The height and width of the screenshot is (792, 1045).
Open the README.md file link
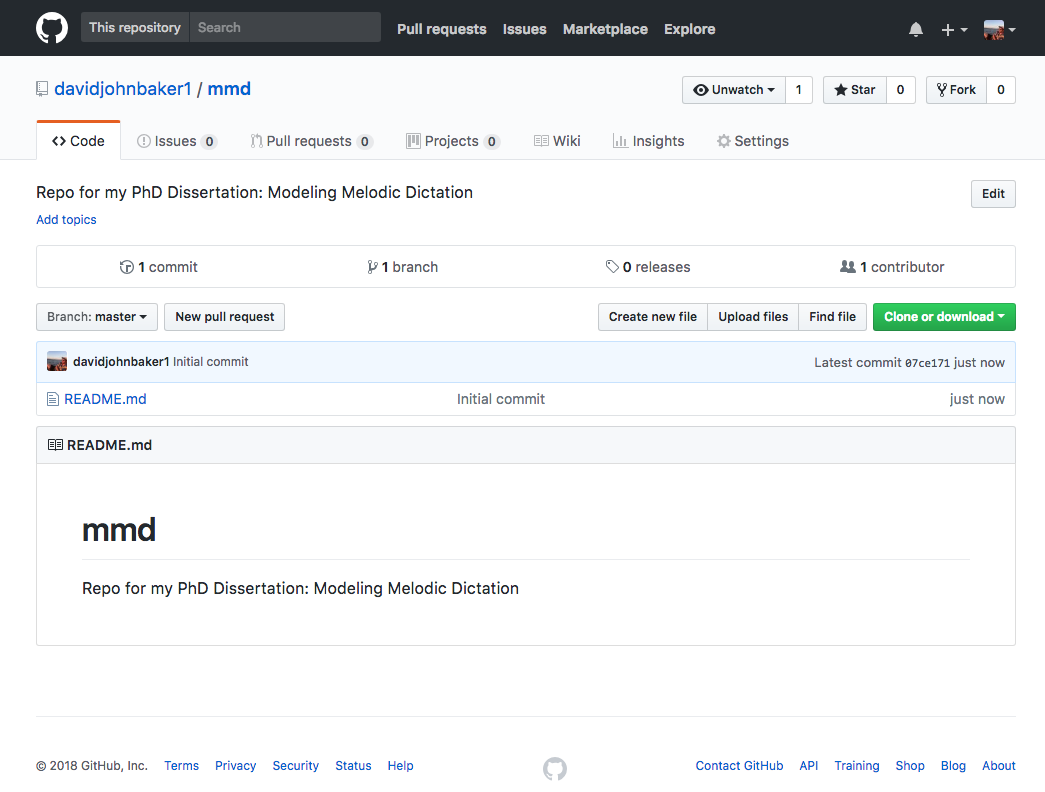(x=105, y=399)
